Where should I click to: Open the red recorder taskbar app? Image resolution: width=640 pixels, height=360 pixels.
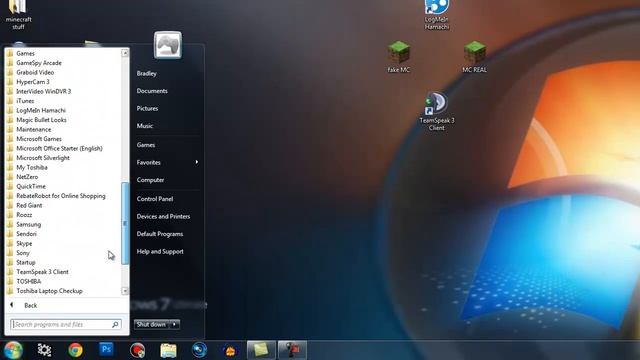click(x=292, y=350)
